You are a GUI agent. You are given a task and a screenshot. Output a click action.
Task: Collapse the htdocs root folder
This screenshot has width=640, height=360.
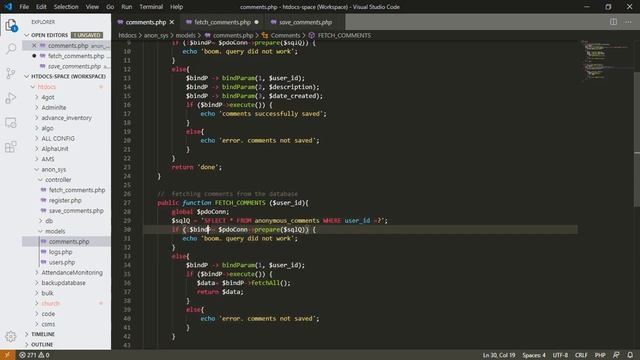[33, 87]
